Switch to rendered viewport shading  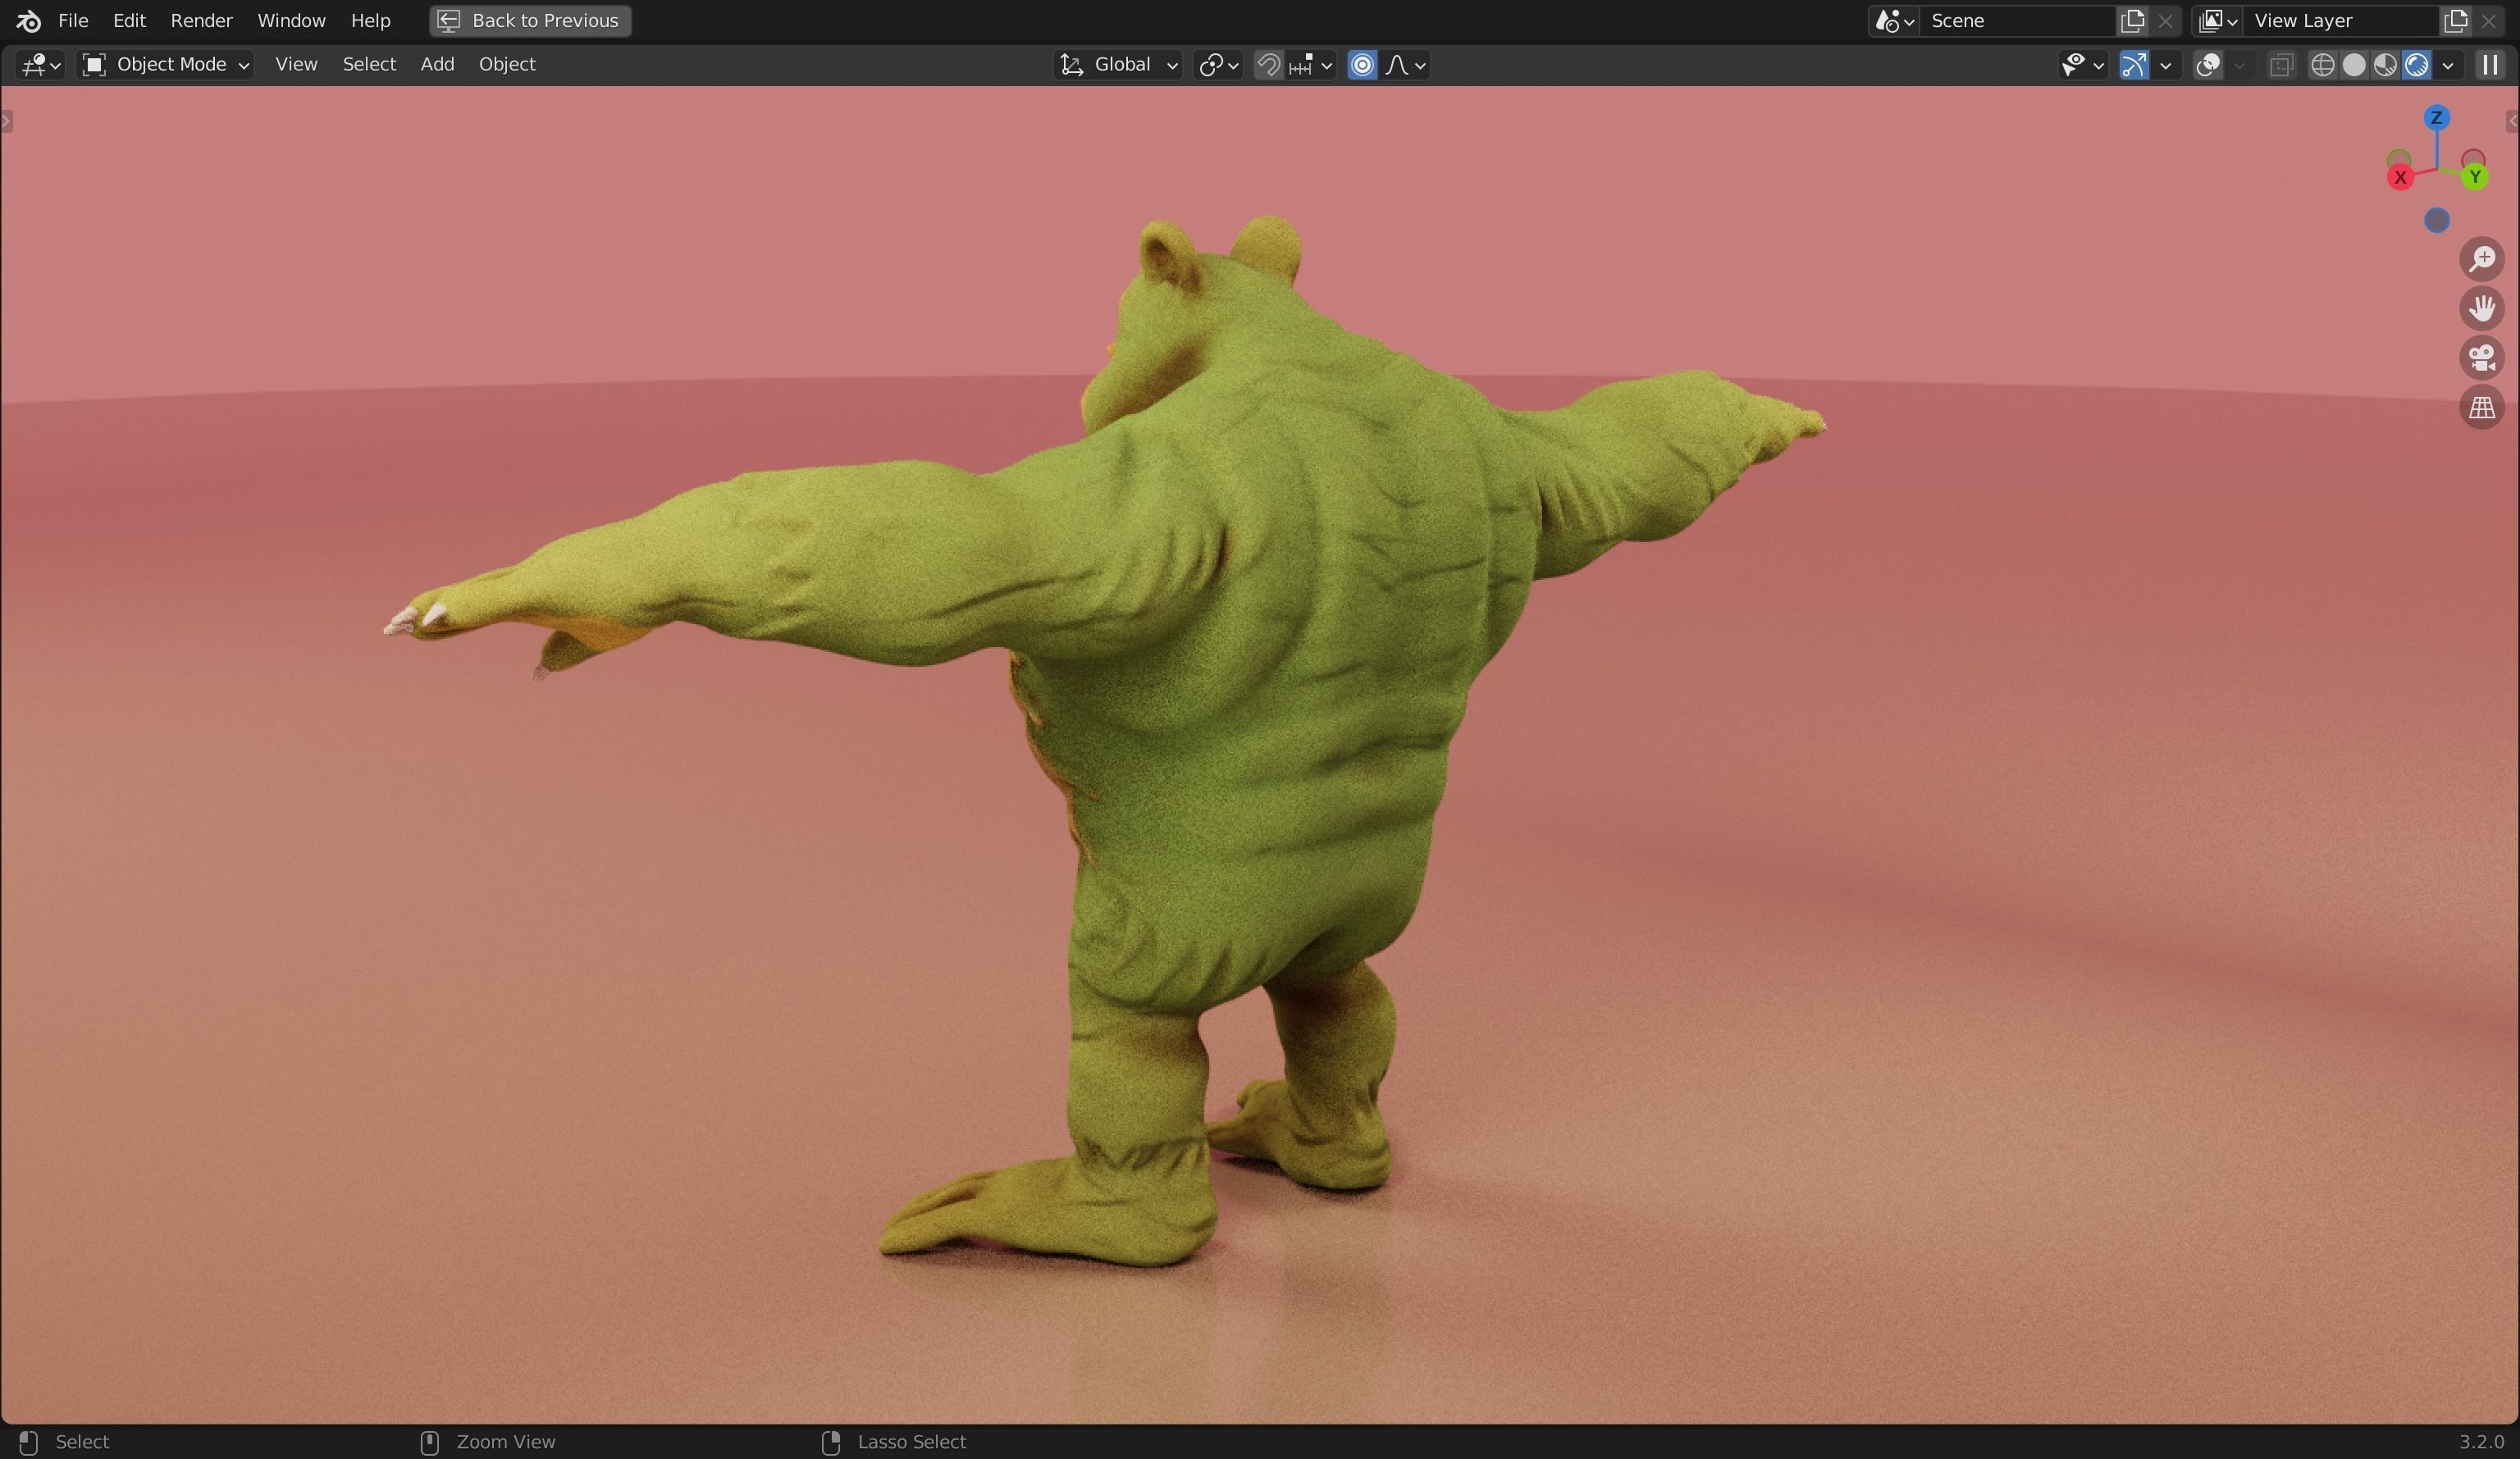(x=2416, y=65)
